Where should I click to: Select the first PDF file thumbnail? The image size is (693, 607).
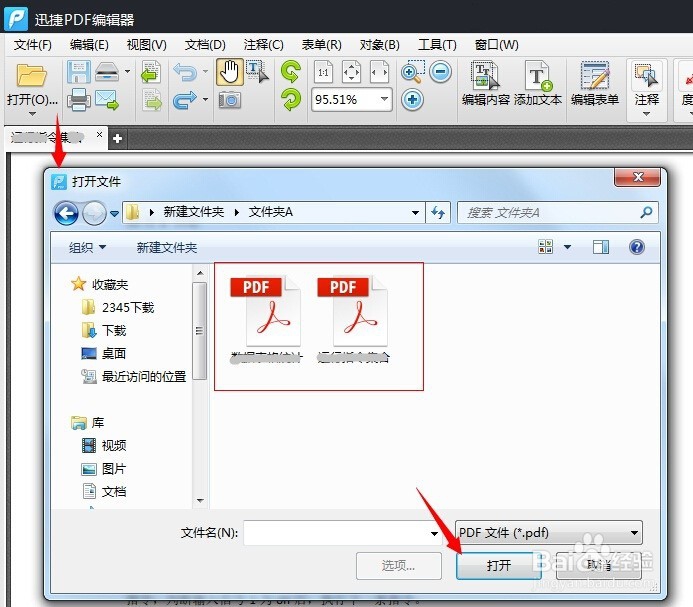267,319
